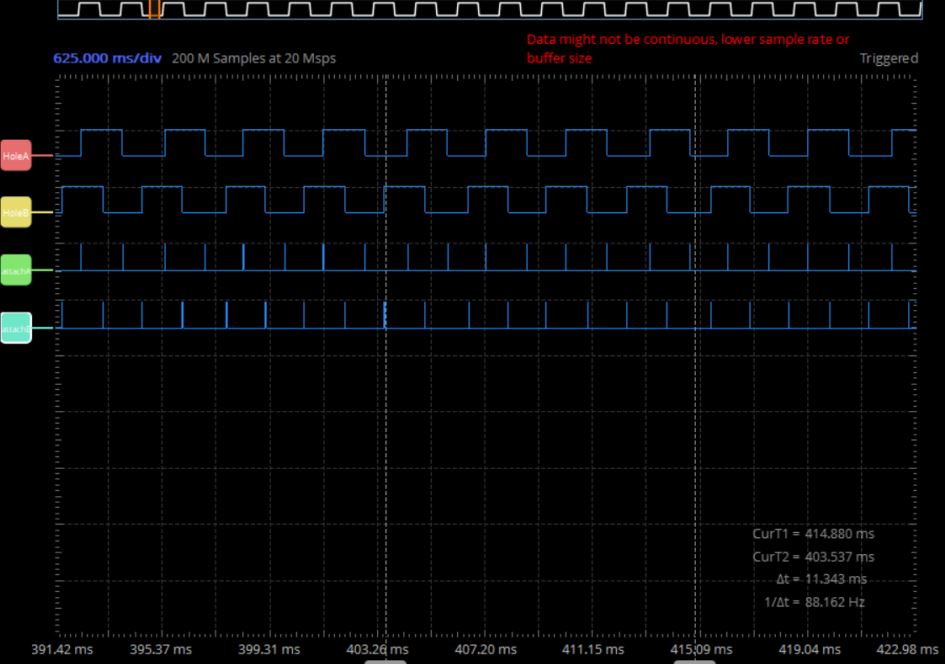Click the CurT1 = 414.880 ms readout
The image size is (945, 664).
coord(813,533)
